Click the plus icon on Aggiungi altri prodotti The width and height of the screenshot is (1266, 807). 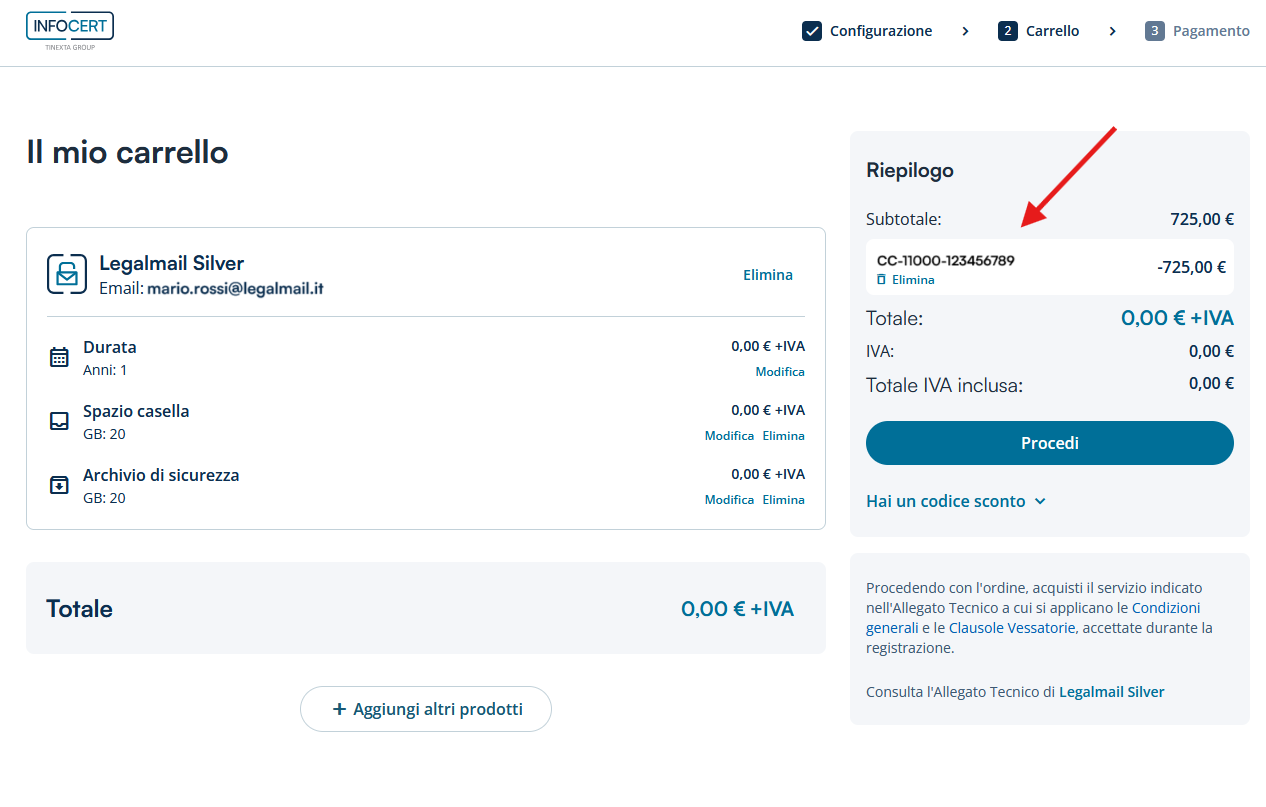pyautogui.click(x=339, y=709)
